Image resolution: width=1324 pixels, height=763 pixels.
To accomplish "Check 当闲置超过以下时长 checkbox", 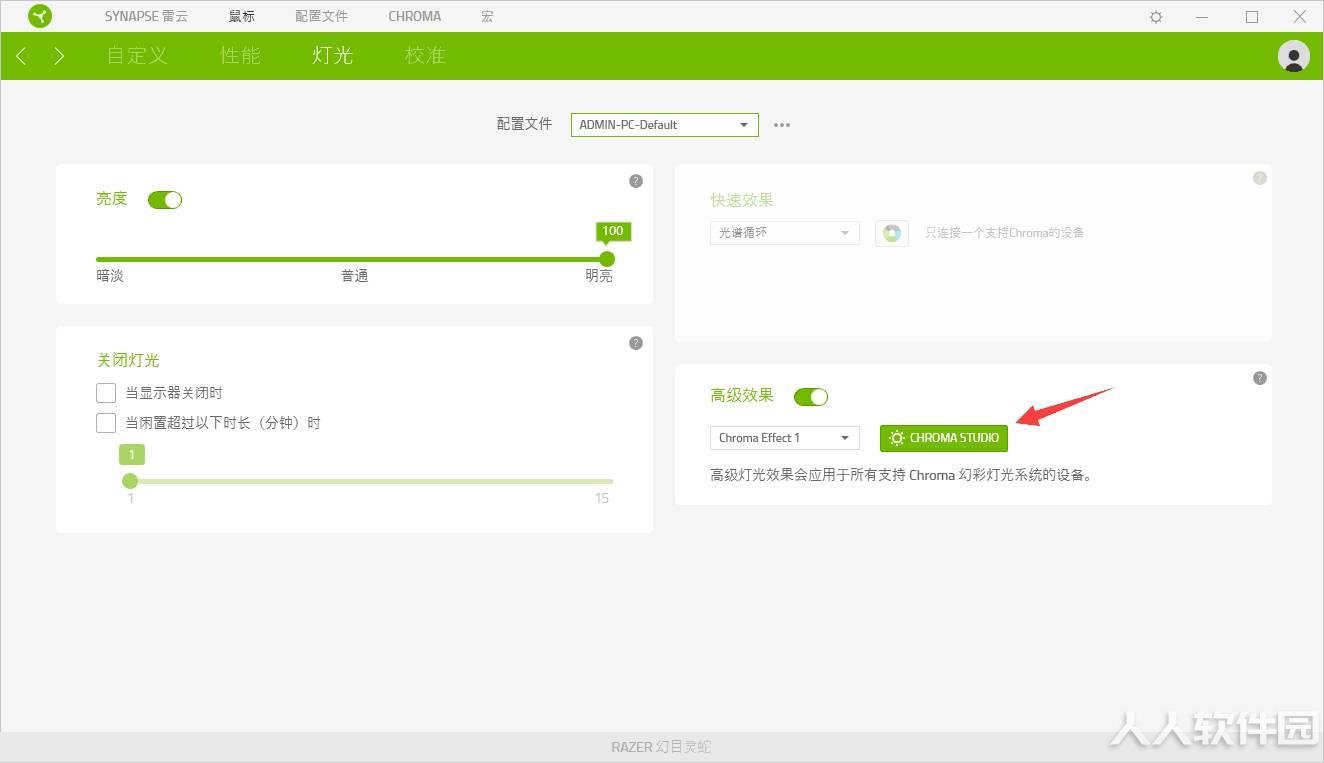I will coord(106,423).
